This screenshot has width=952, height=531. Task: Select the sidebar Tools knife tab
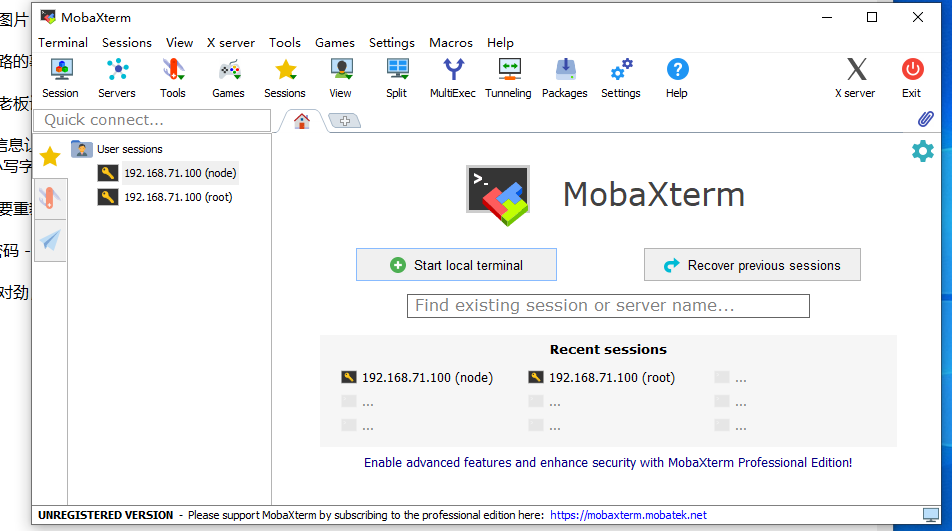(50, 198)
